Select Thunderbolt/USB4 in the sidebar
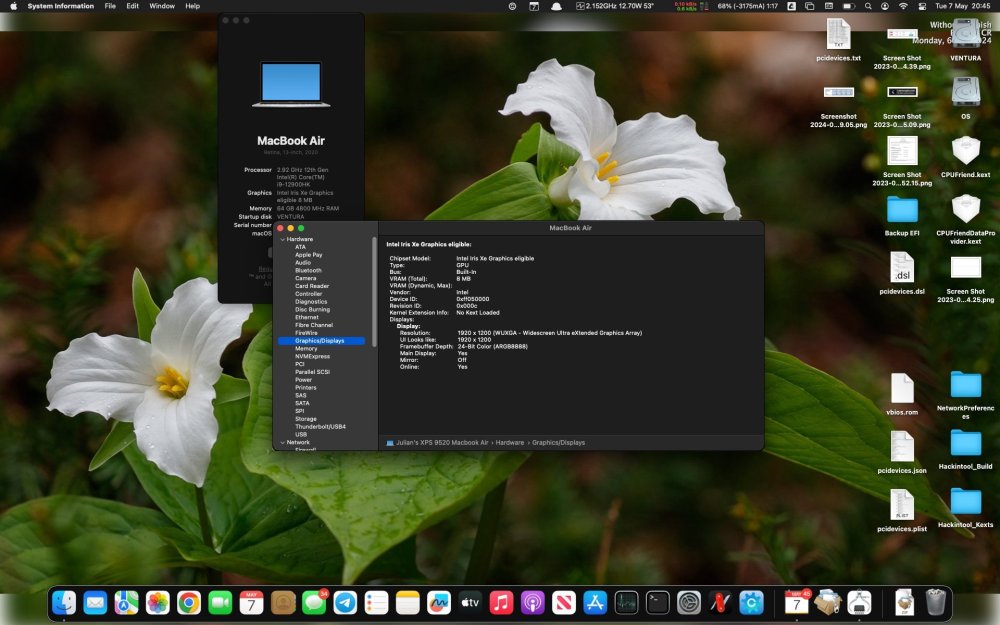 [x=321, y=427]
